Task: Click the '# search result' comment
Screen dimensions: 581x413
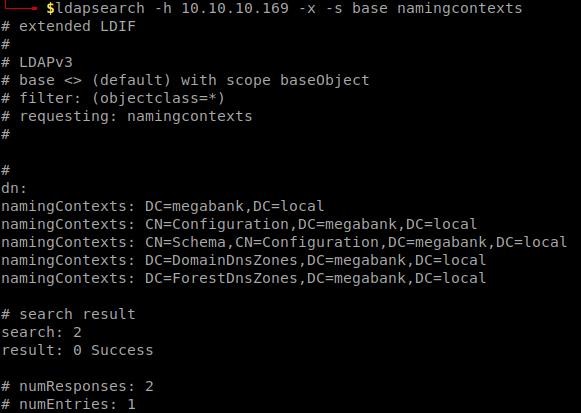Action: coord(69,314)
